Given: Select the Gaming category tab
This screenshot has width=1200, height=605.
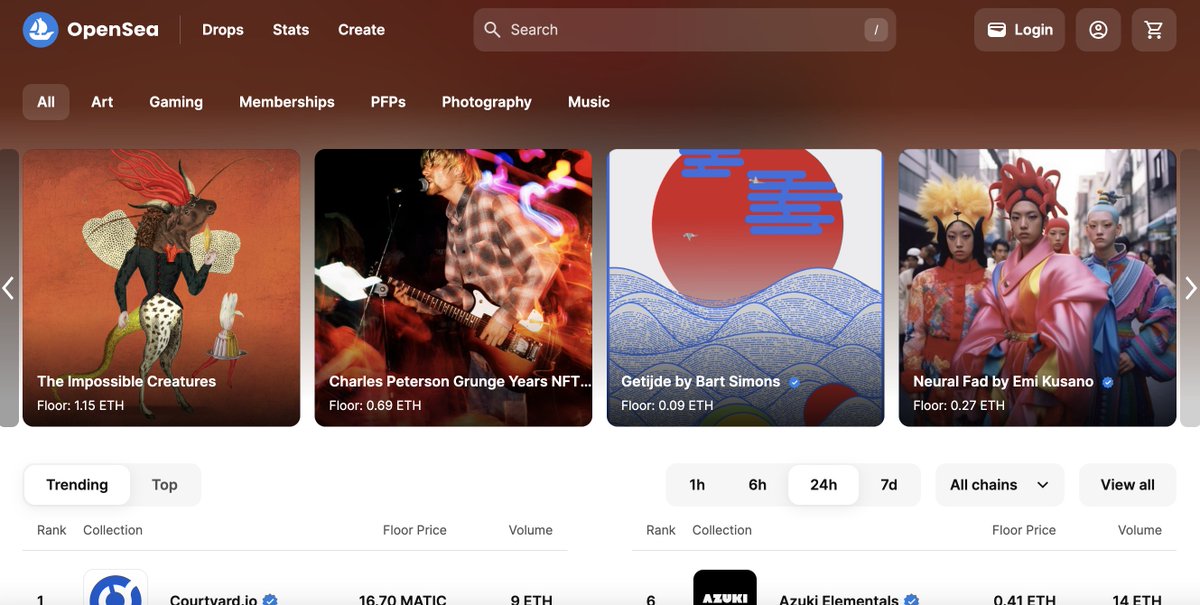Looking at the screenshot, I should click(x=176, y=102).
